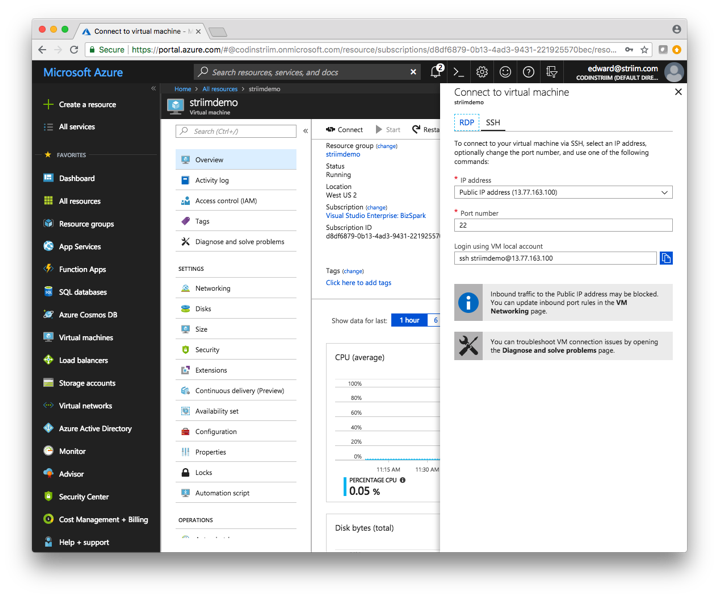The height and width of the screenshot is (597, 718).
Task: Open the Cloud Shell icon in top bar
Action: click(x=459, y=72)
